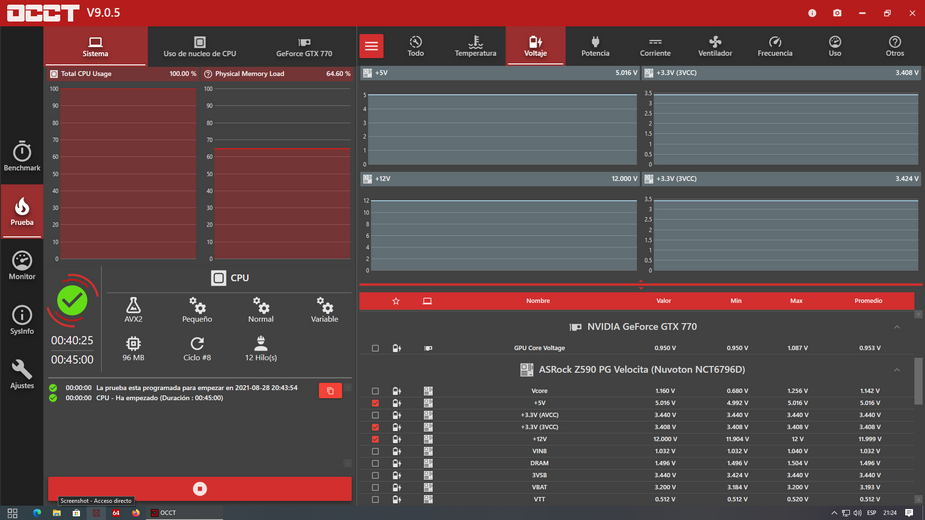Toggle the 3VSB checkbox
Viewport: 925px width, 520px height.
(375, 476)
